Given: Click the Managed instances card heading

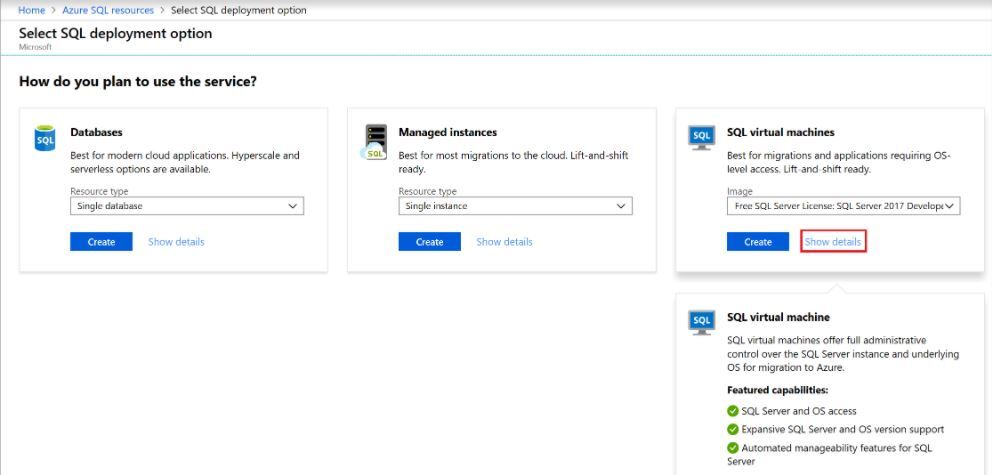Looking at the screenshot, I should click(x=448, y=132).
